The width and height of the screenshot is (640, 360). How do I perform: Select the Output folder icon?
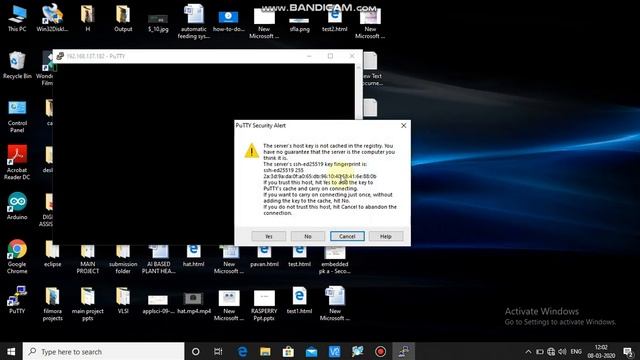point(123,18)
